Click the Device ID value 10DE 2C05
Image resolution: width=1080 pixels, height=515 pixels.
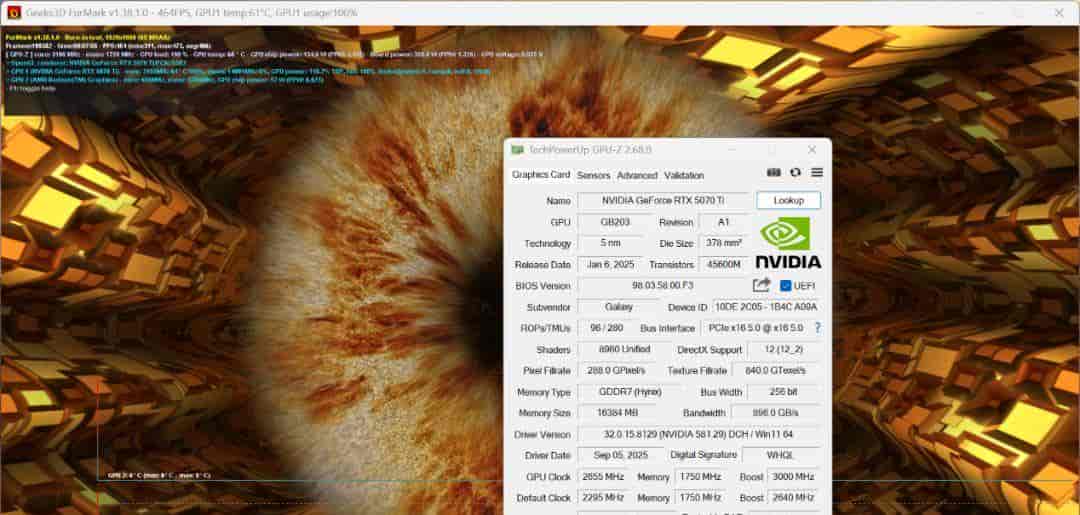(767, 307)
